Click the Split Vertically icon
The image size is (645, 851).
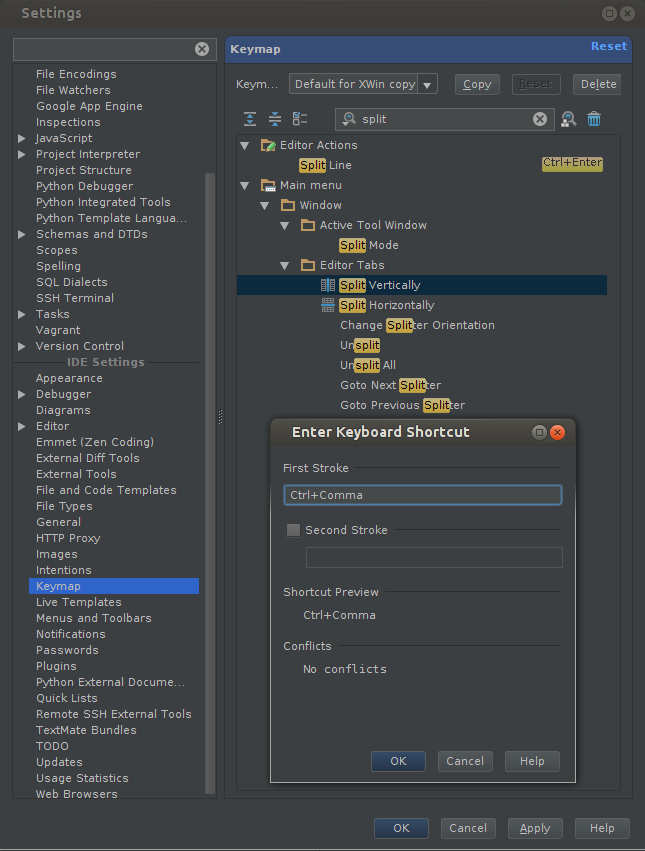pos(328,285)
